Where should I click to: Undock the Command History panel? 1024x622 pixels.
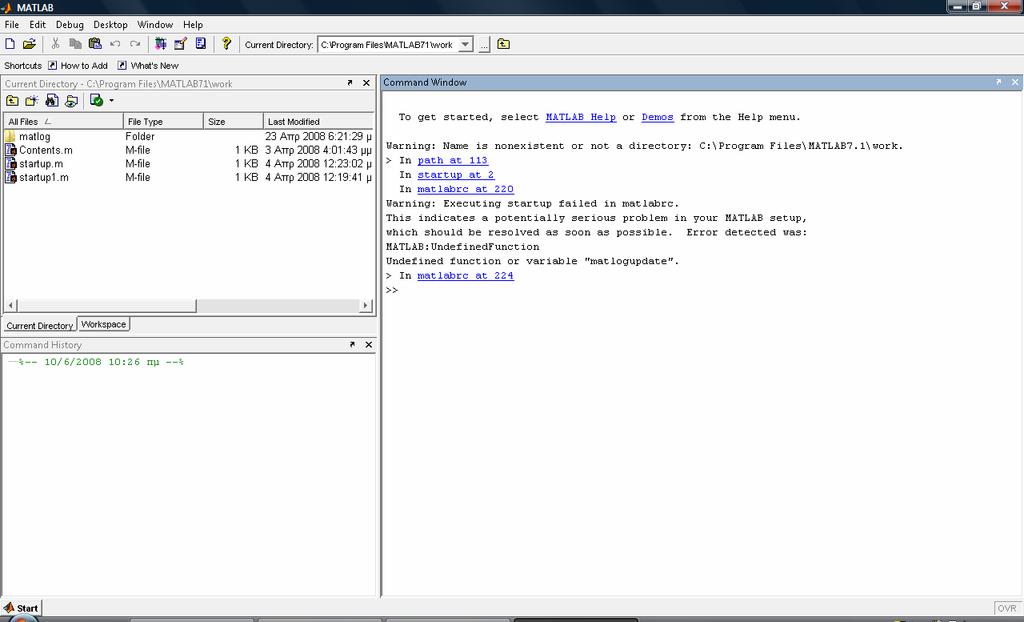(353, 344)
